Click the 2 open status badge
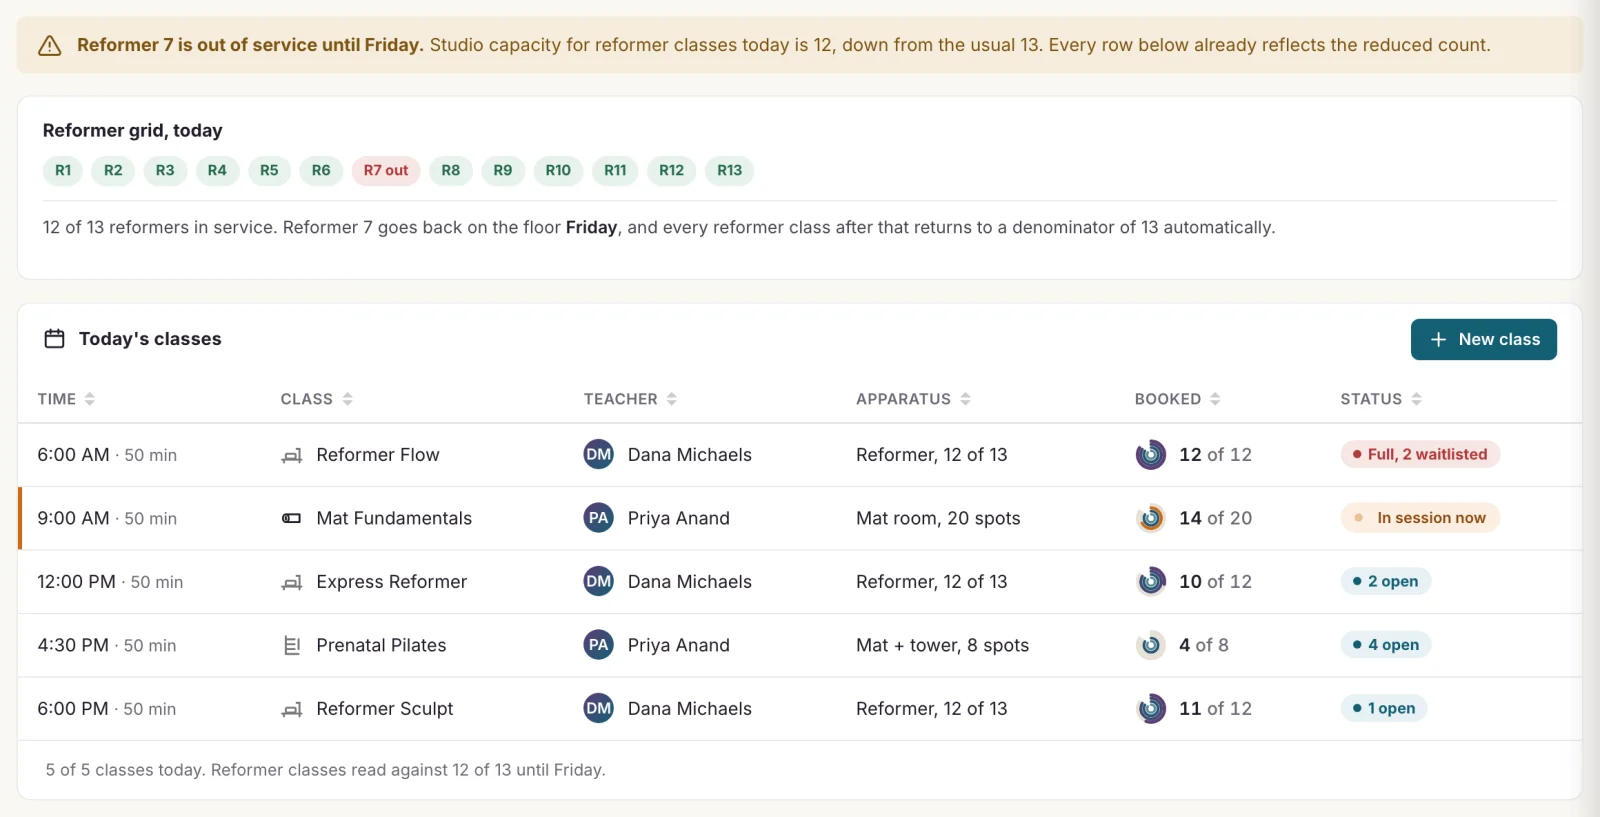This screenshot has height=817, width=1600. pos(1386,581)
